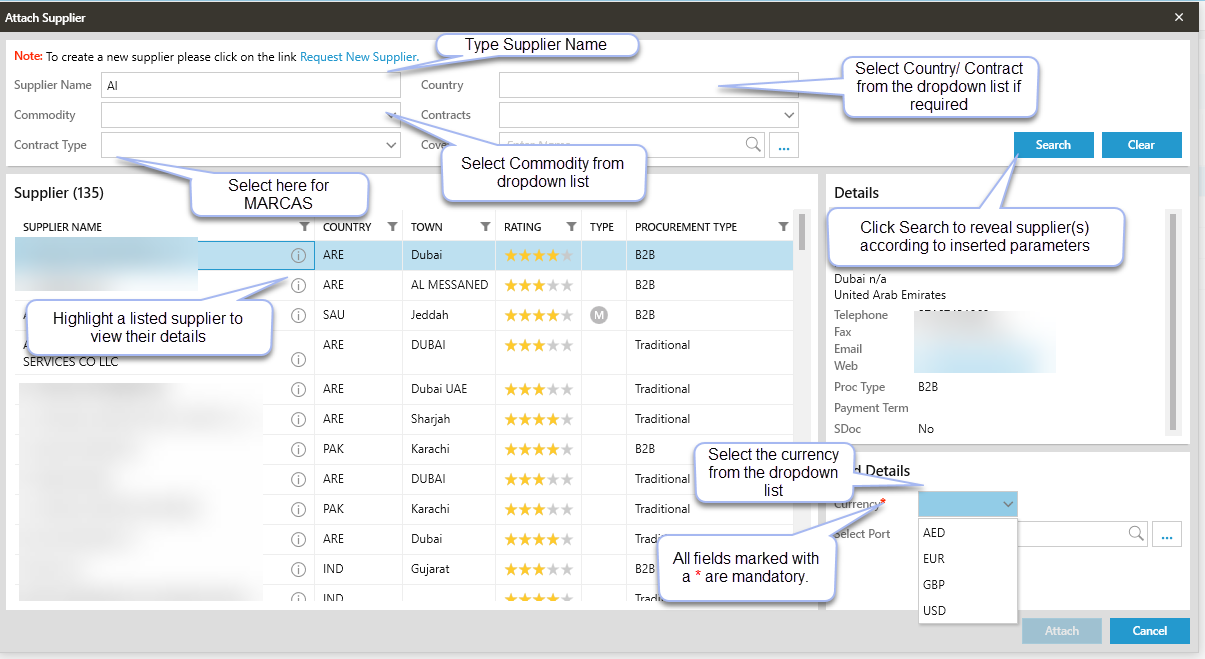
Task: Open the Country column filter icon
Action: click(x=393, y=227)
